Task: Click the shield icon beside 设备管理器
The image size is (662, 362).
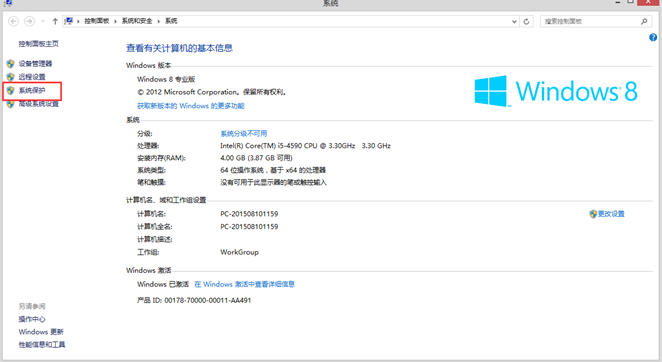Action: pyautogui.click(x=11, y=64)
